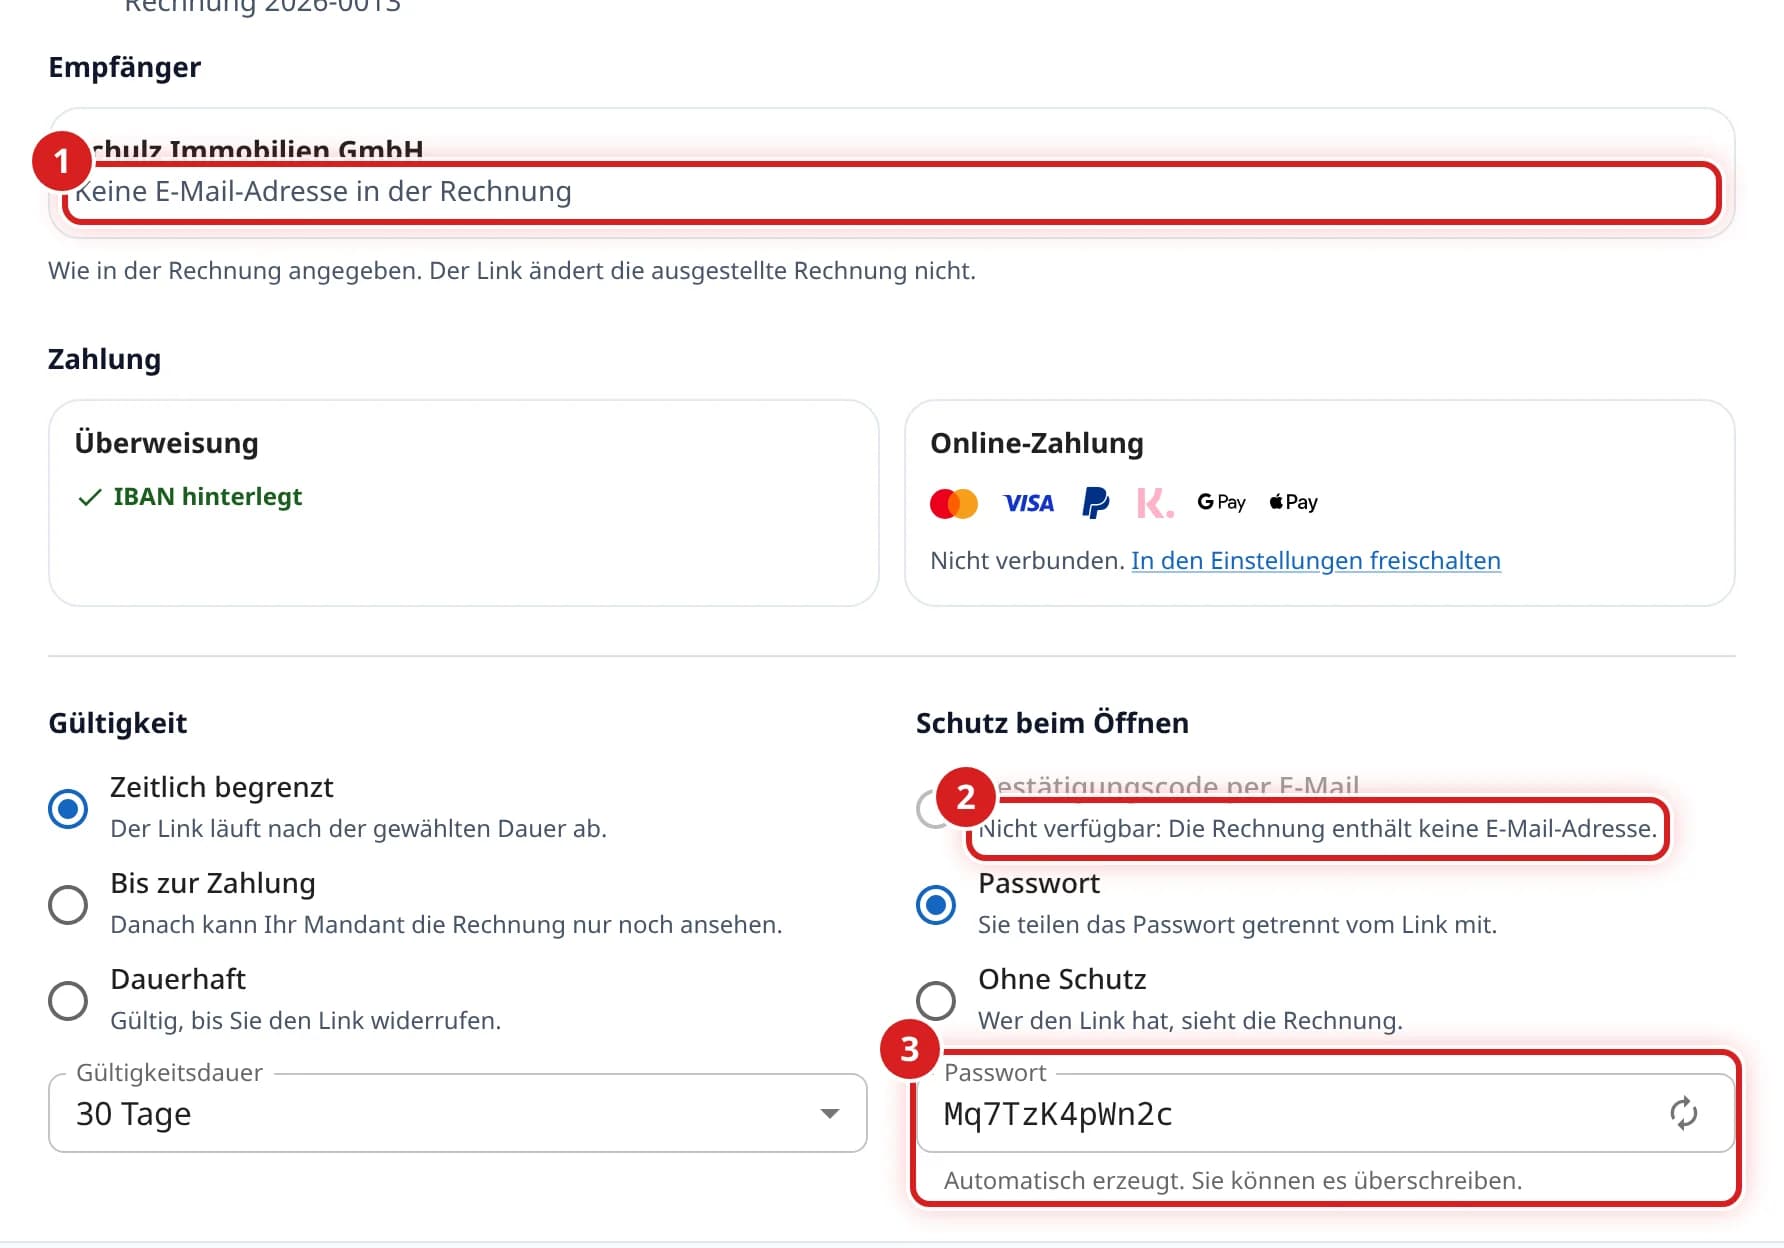Screen dimensions: 1784x1248
Task: Click Gültig, bis Sie den Link widerrufen text
Action: pos(305,1020)
